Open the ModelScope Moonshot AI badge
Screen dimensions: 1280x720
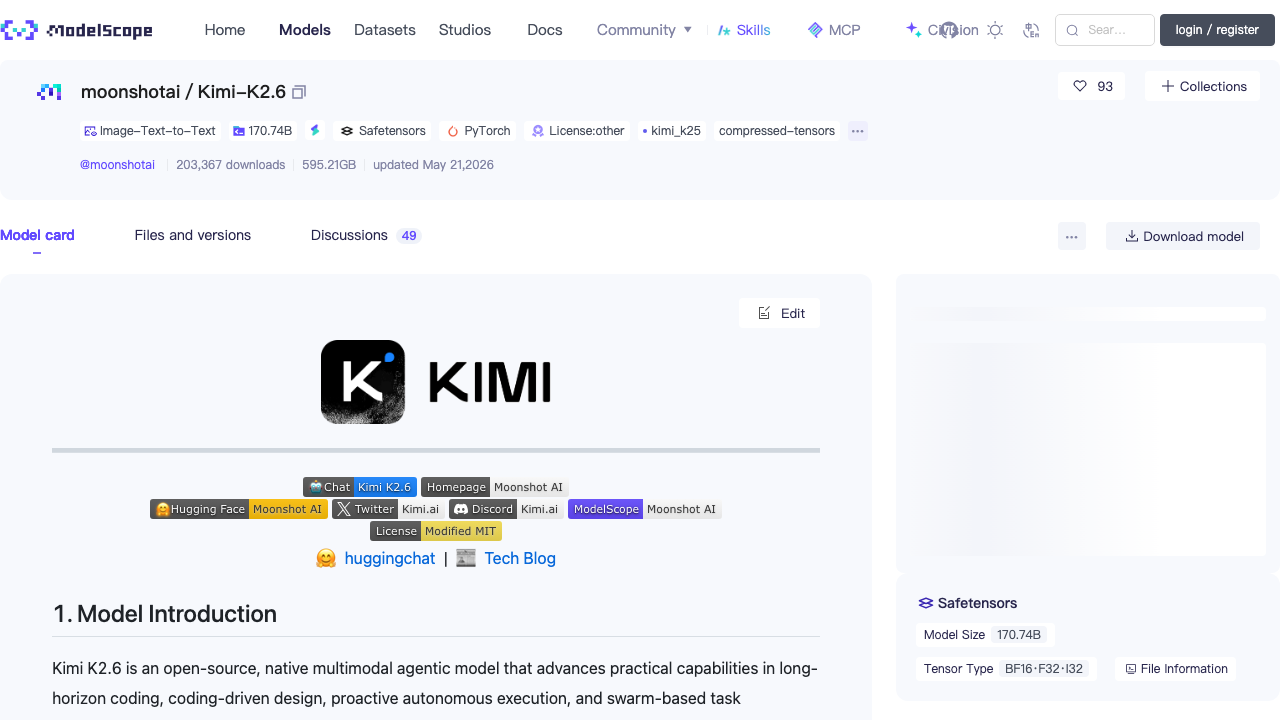[x=645, y=509]
